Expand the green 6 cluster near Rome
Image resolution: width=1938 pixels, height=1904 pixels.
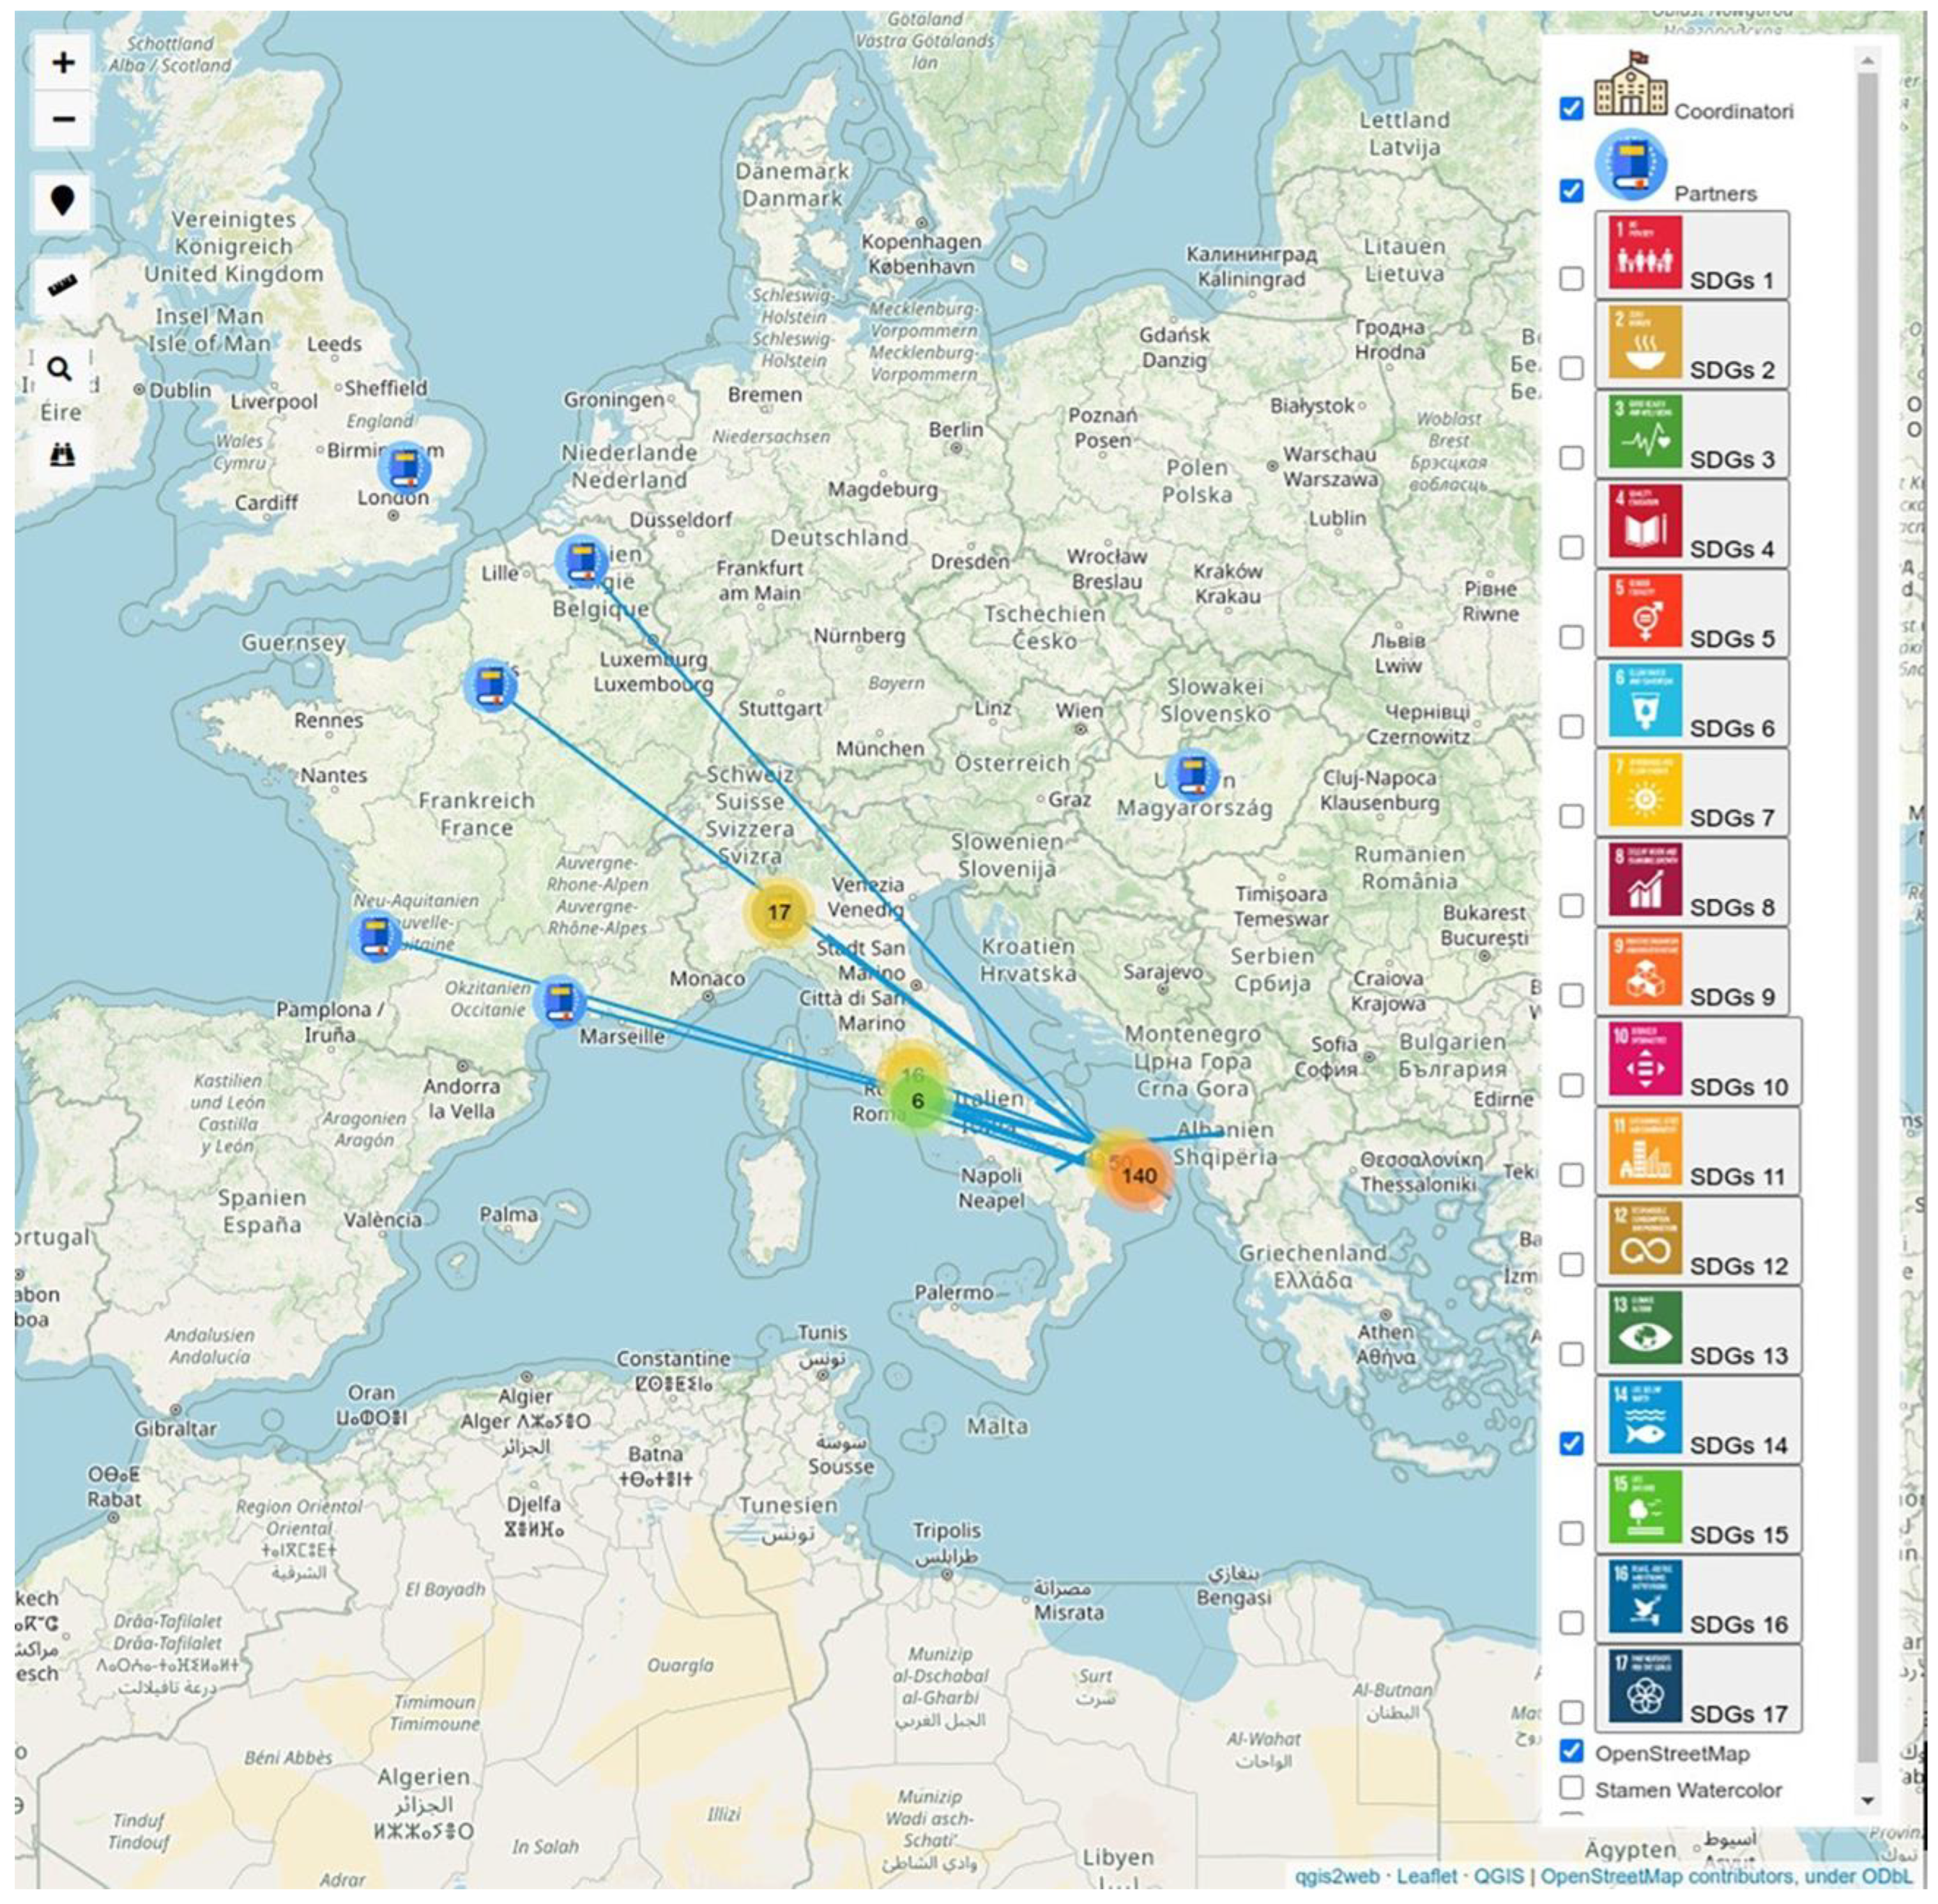917,1101
